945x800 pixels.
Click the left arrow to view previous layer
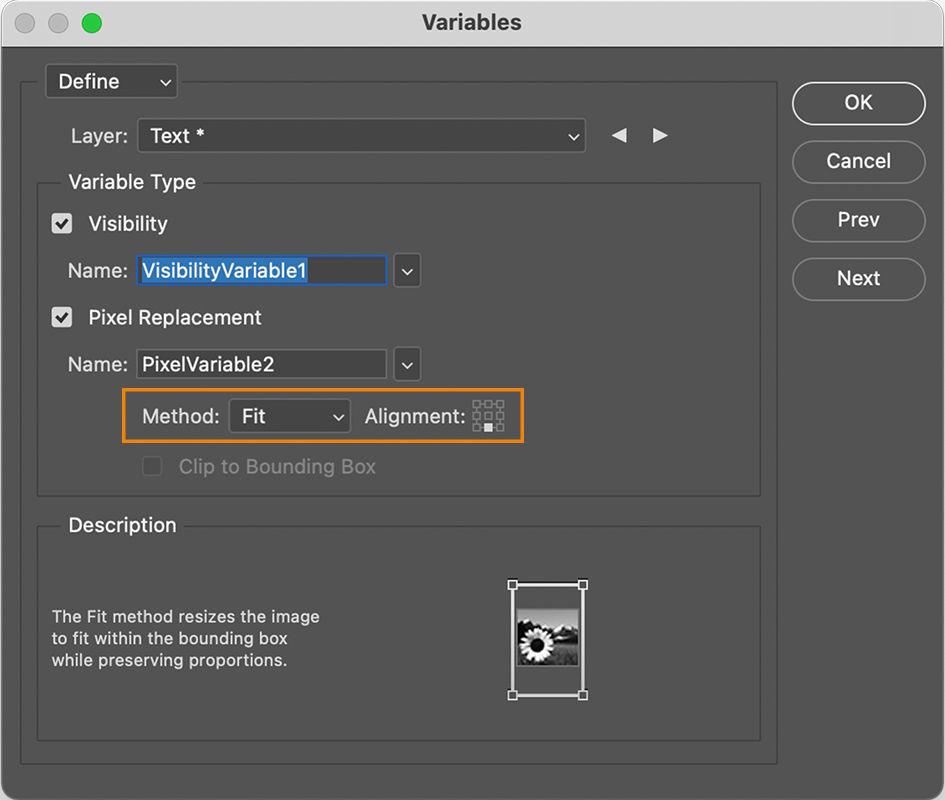619,135
